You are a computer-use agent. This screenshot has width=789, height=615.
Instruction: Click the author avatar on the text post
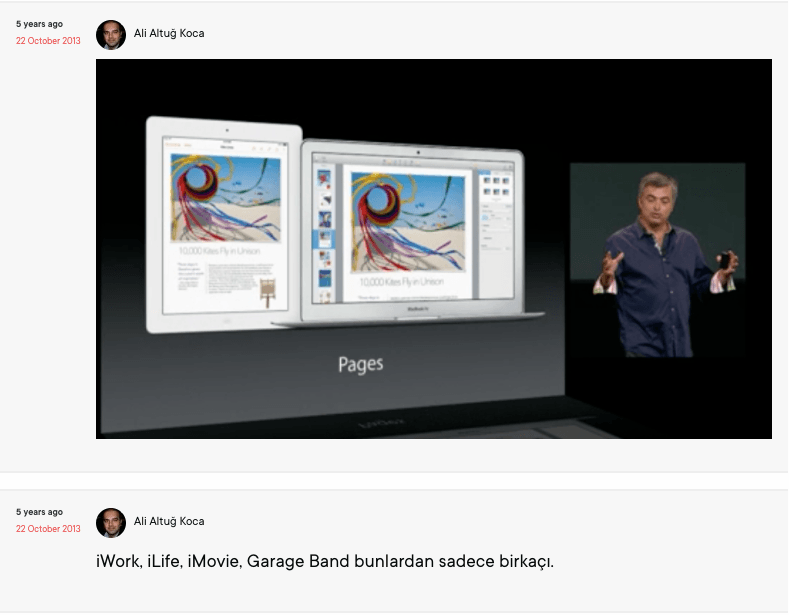(x=110, y=523)
